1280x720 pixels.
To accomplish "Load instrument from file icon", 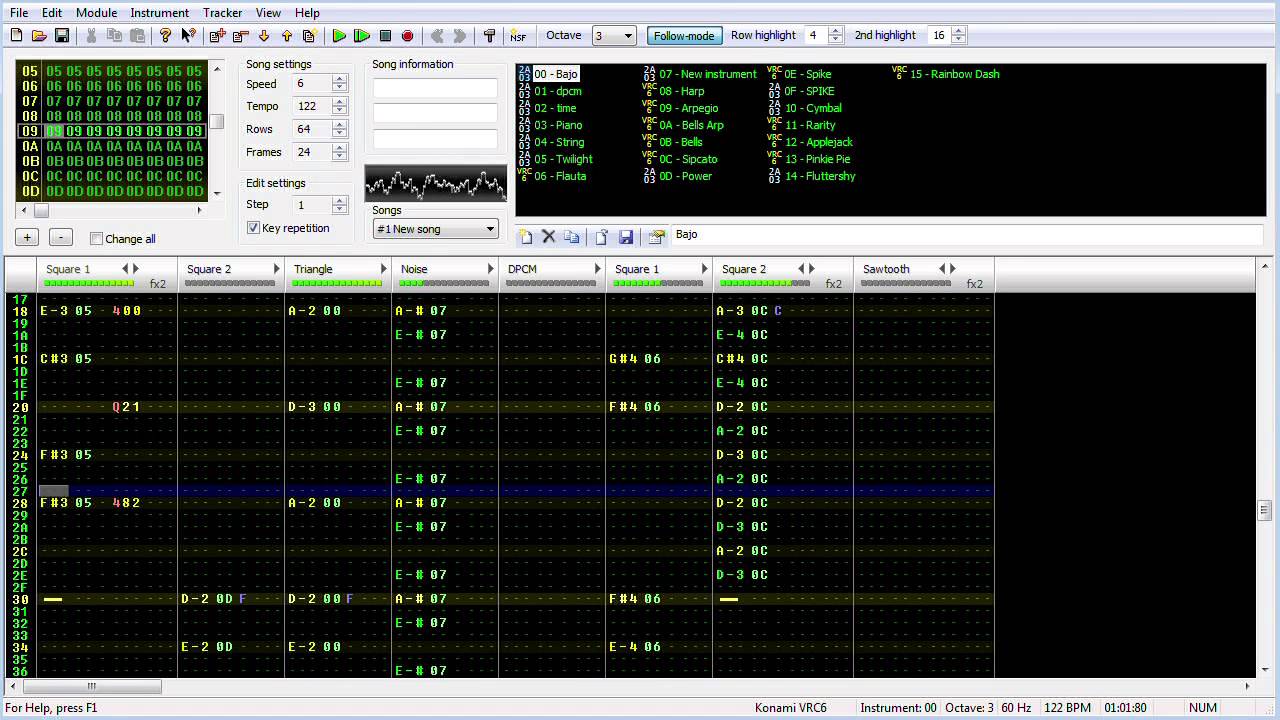I will (602, 237).
